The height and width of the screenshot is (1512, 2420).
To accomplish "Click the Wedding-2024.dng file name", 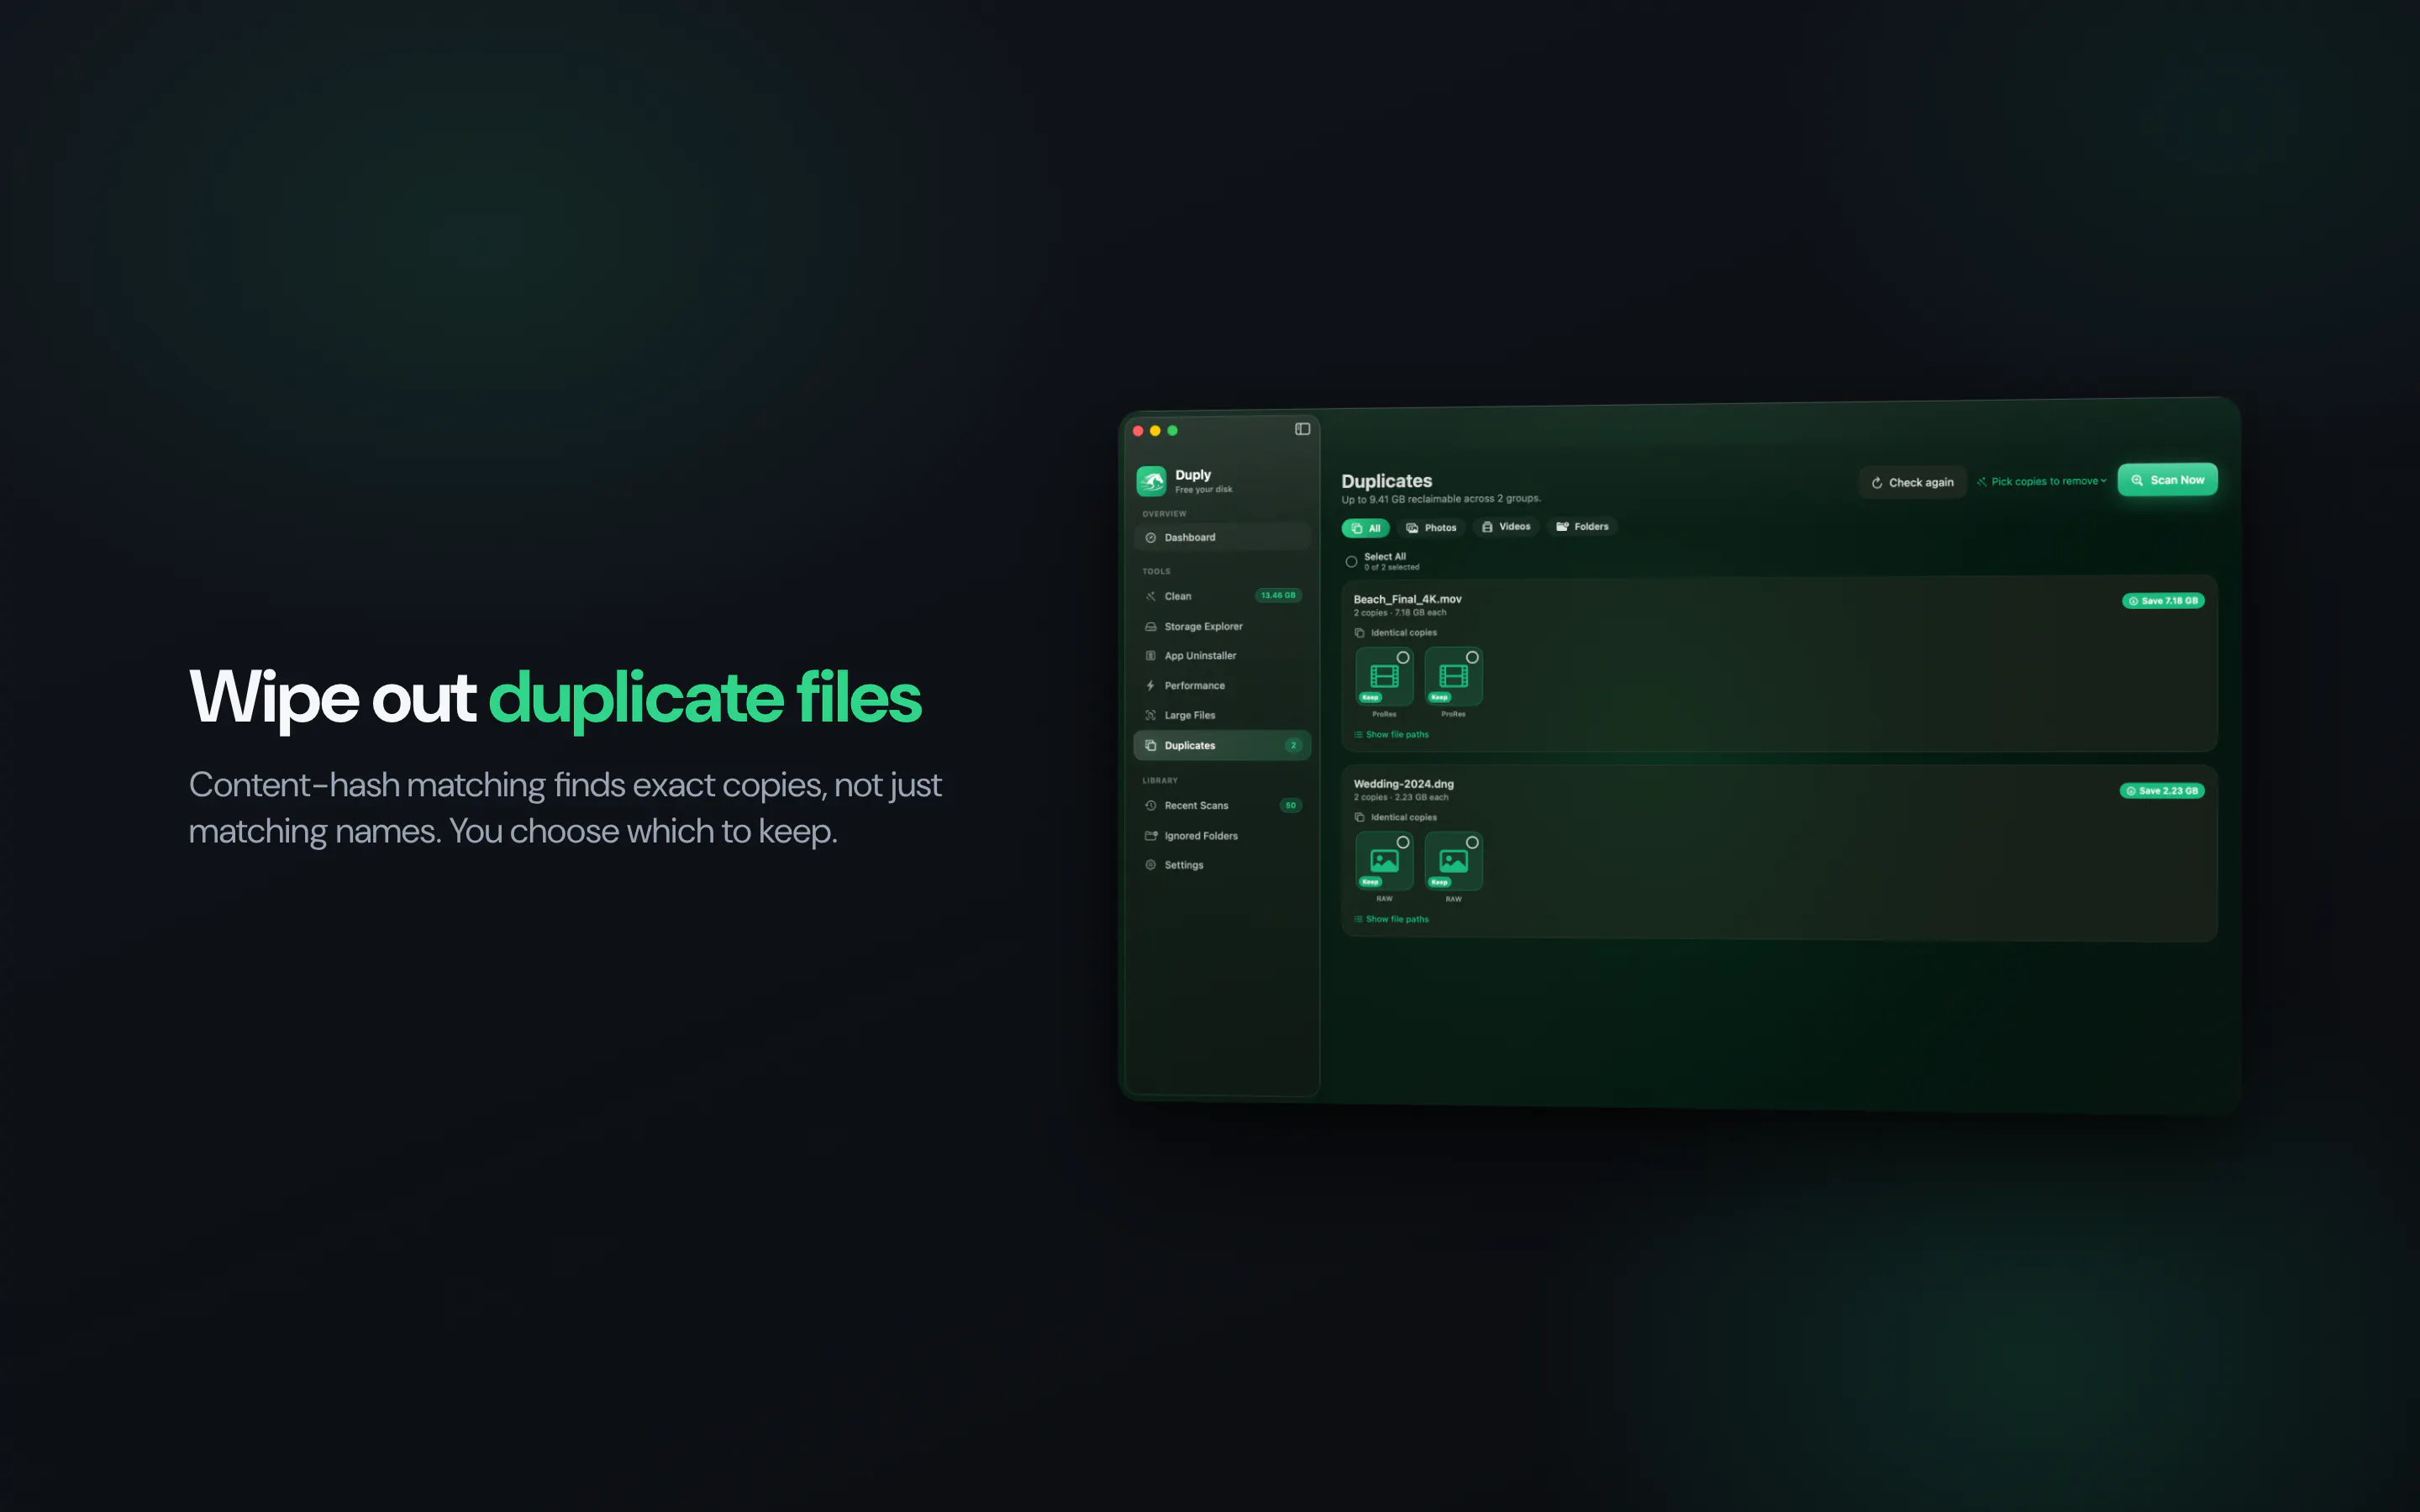I will (1403, 784).
